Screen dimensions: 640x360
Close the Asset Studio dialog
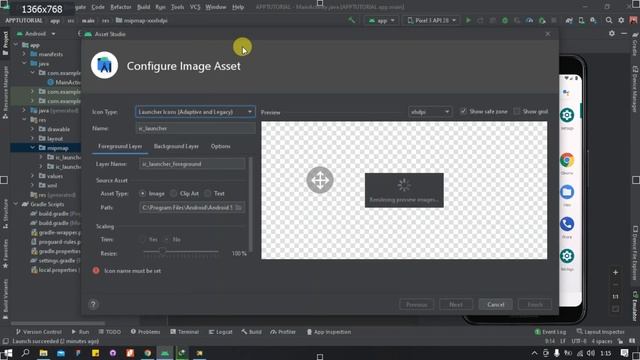click(x=548, y=34)
